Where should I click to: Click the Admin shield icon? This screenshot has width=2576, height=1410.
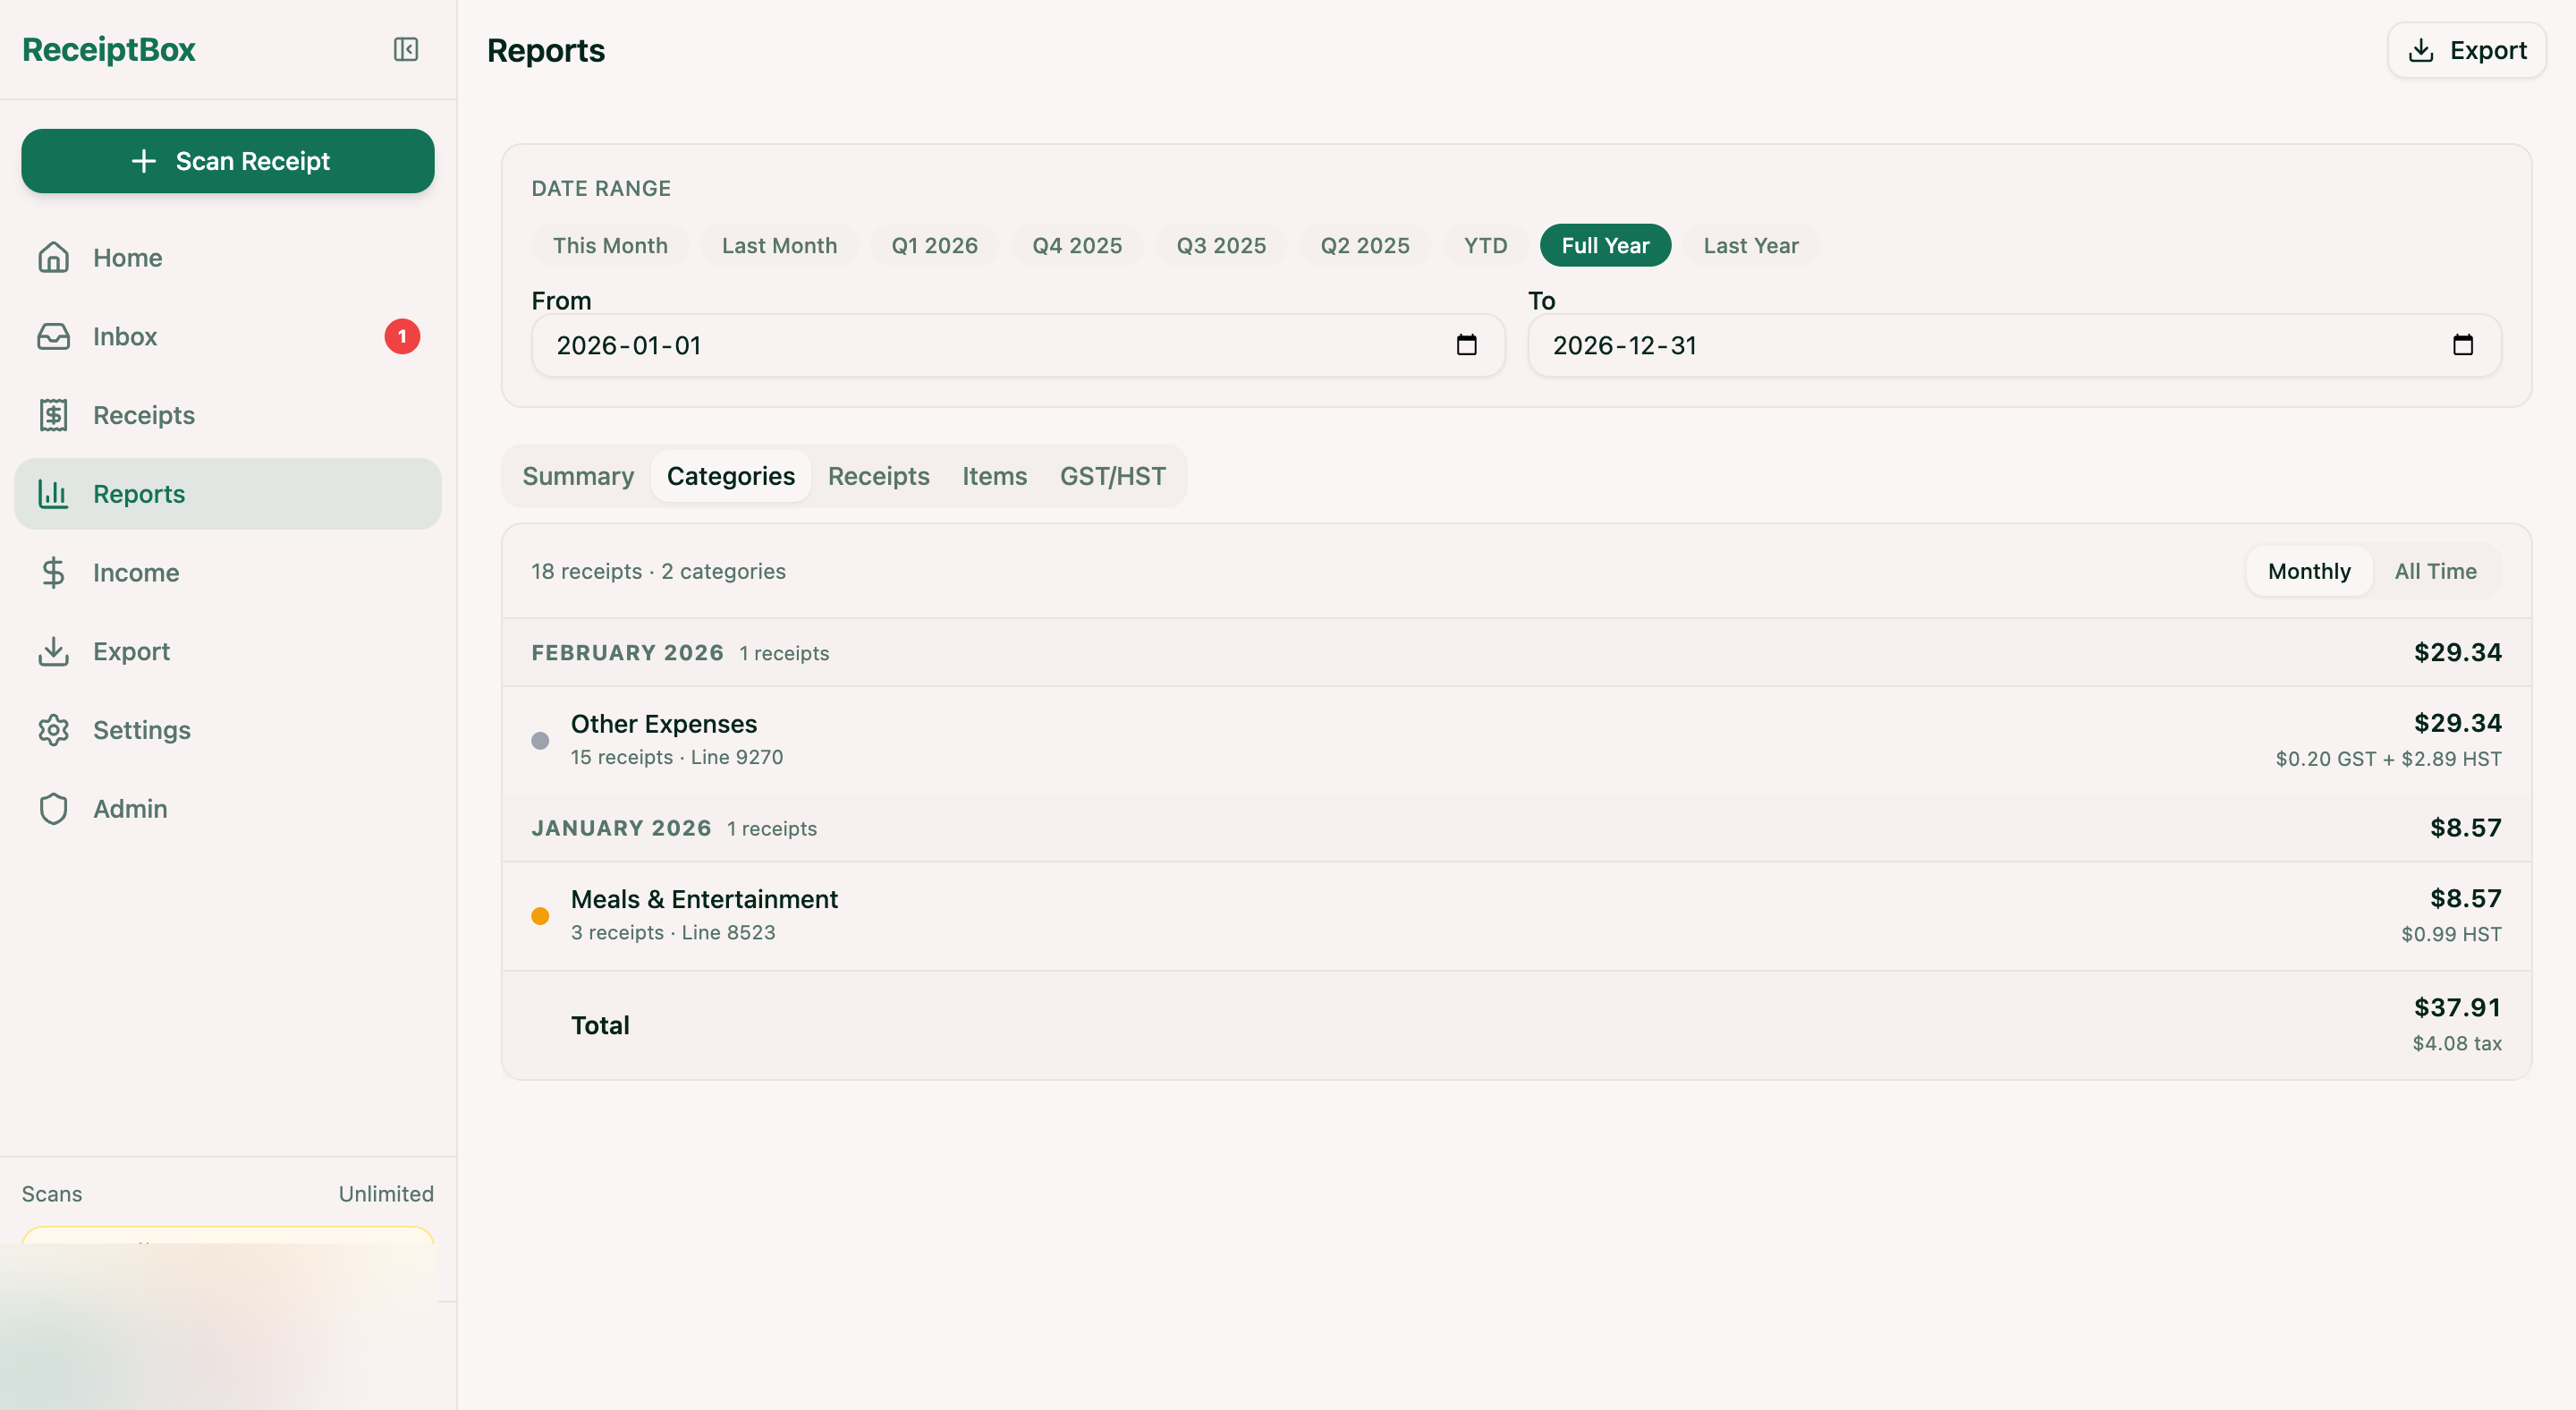(x=53, y=808)
